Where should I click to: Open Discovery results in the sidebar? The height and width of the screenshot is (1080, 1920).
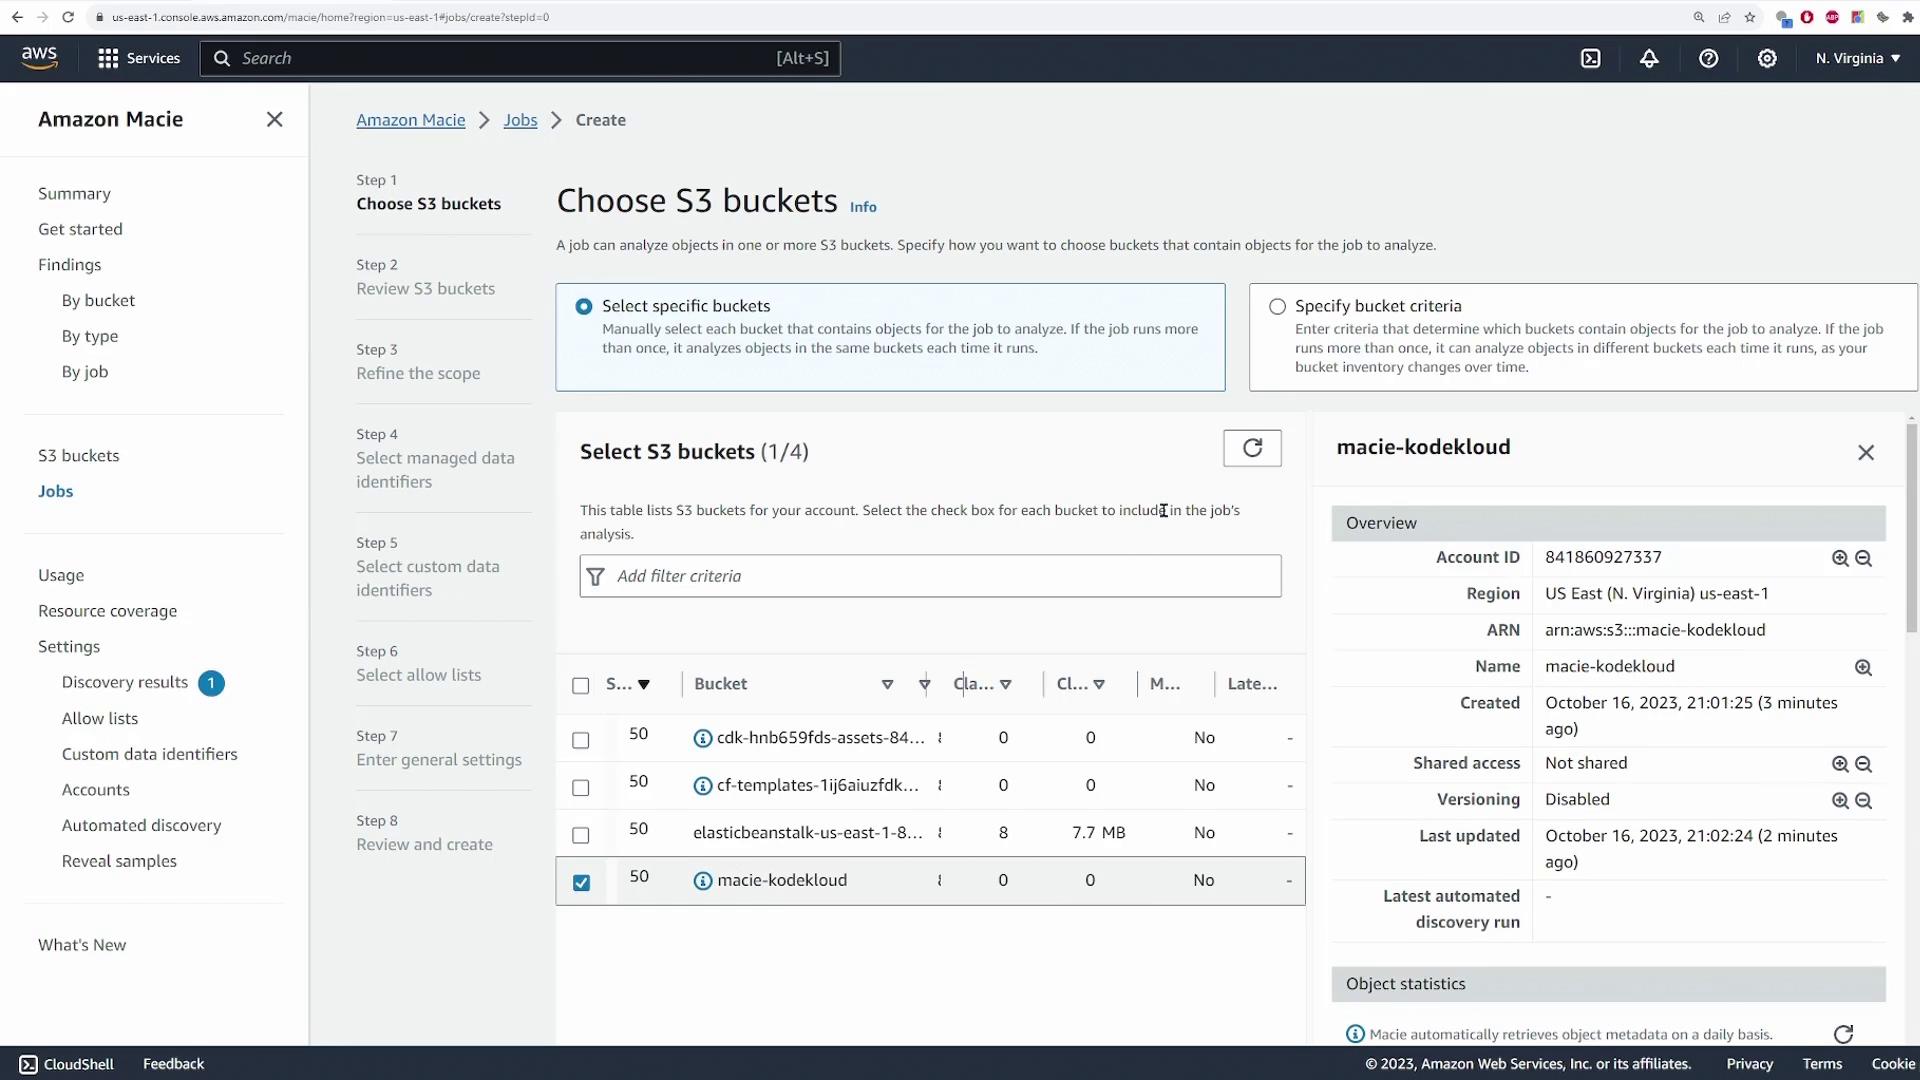[x=125, y=682]
